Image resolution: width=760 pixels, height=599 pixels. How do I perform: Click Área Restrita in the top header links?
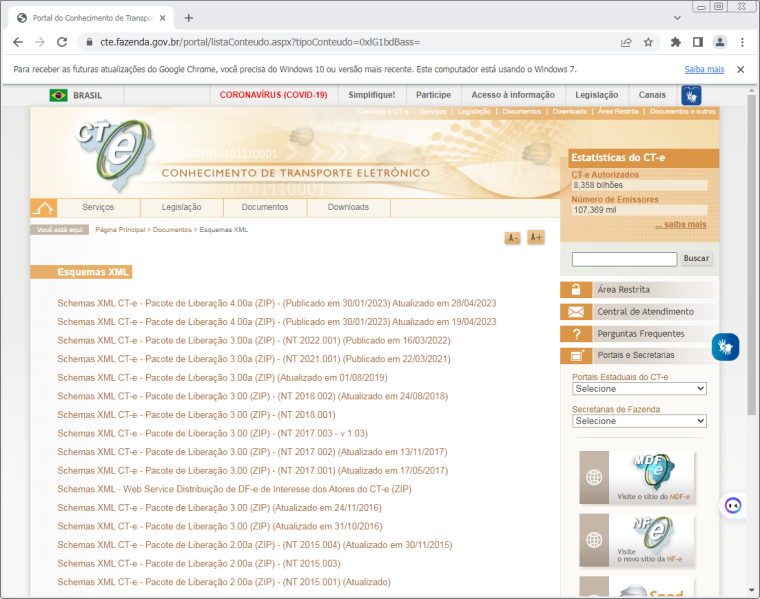[618, 111]
